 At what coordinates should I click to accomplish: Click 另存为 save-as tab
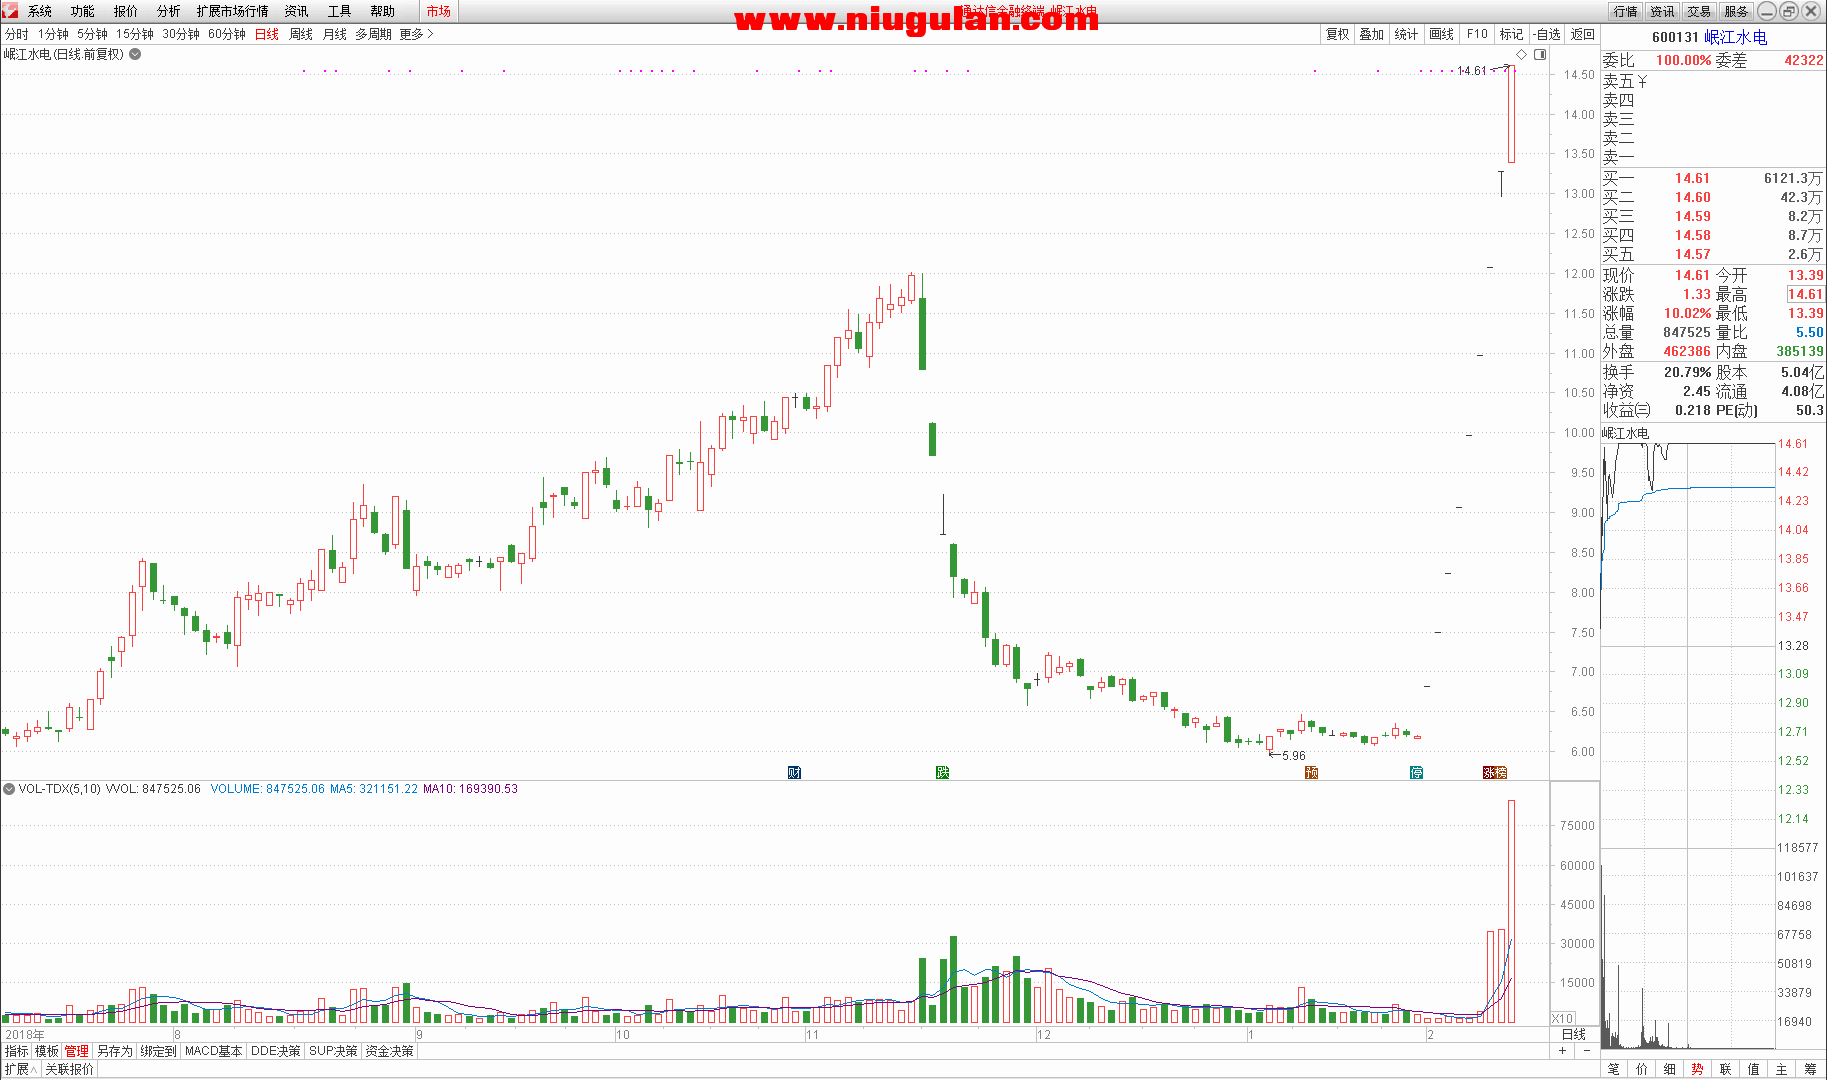(115, 1051)
